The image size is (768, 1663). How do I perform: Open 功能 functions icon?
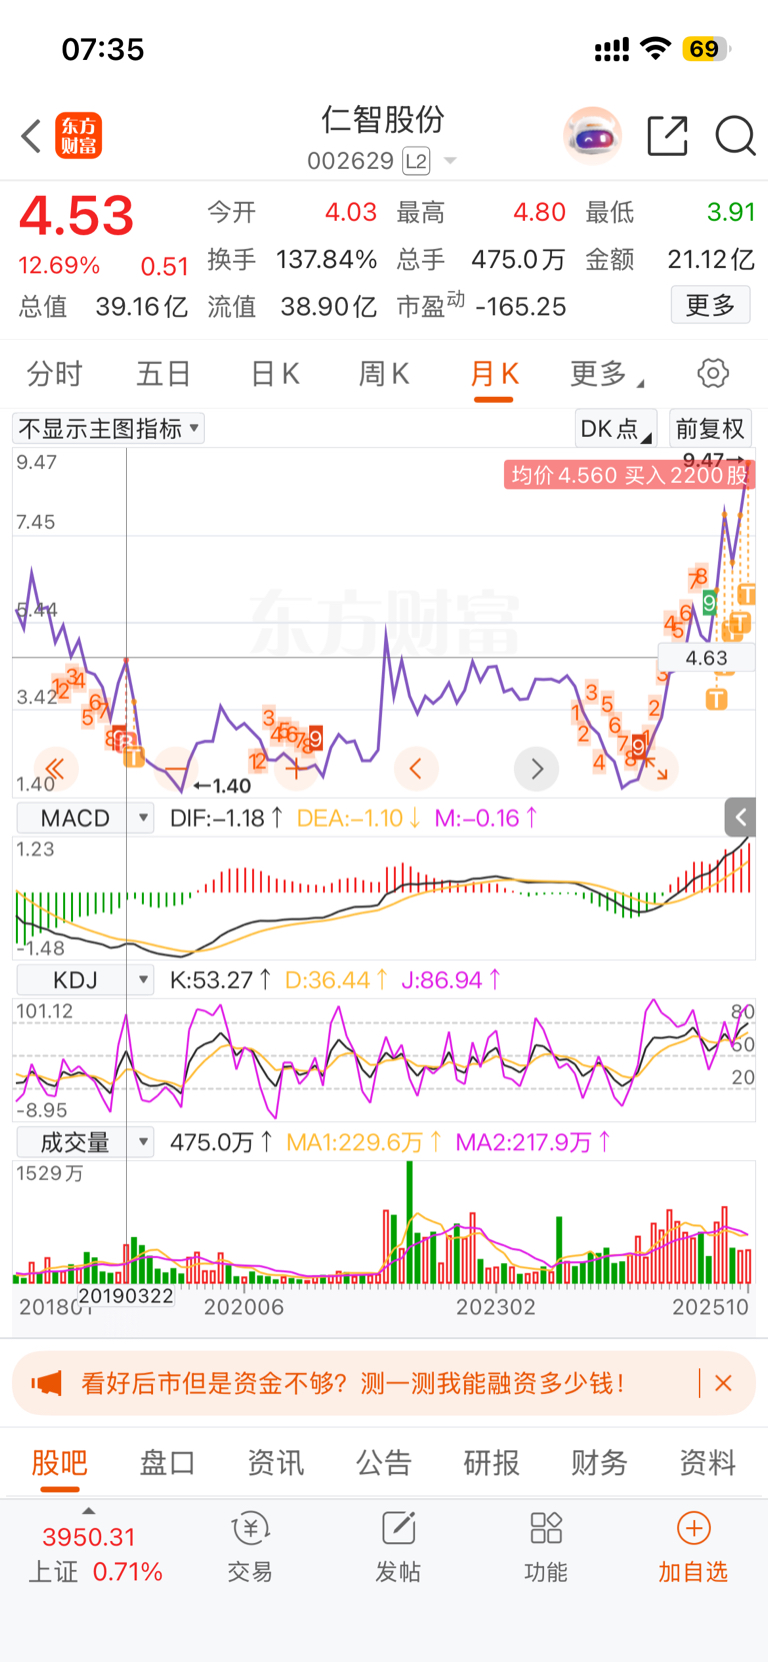pos(546,1547)
